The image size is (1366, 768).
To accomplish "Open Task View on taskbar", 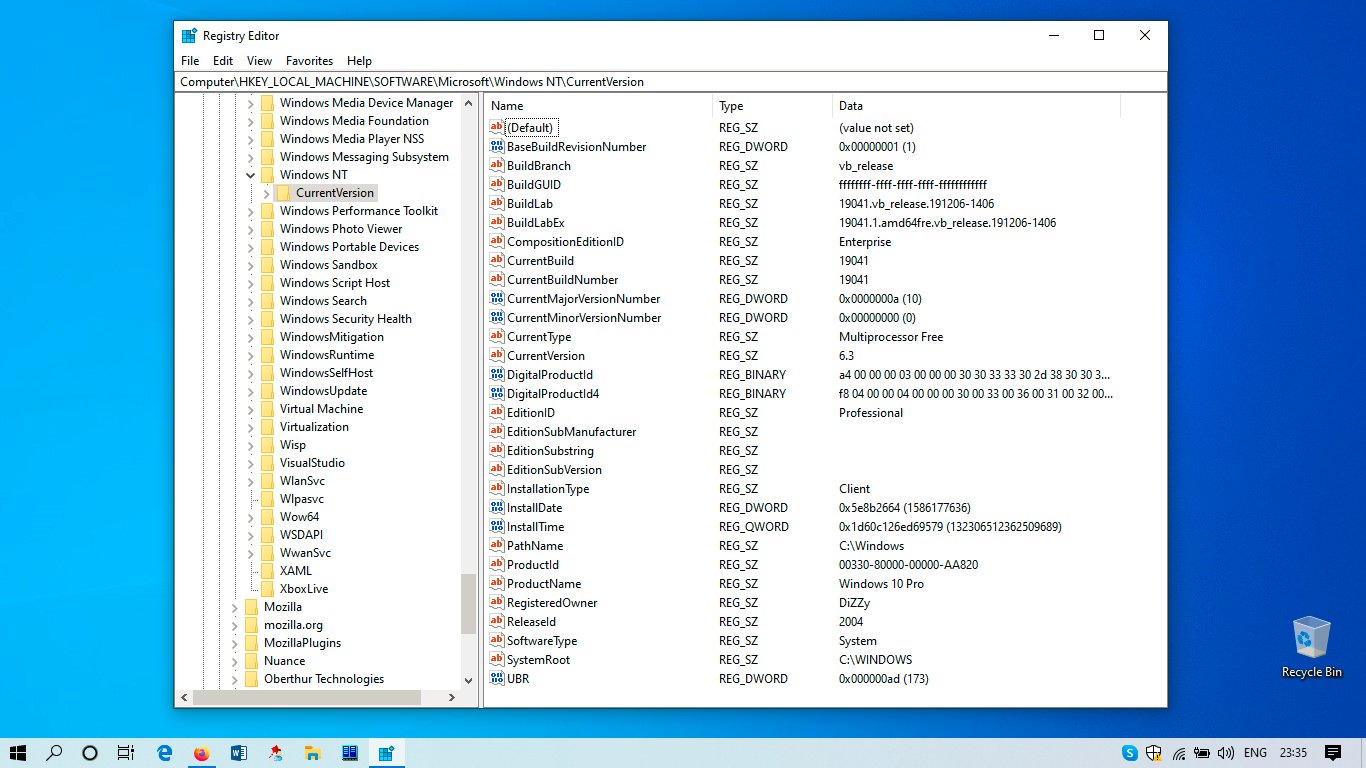I will [125, 753].
